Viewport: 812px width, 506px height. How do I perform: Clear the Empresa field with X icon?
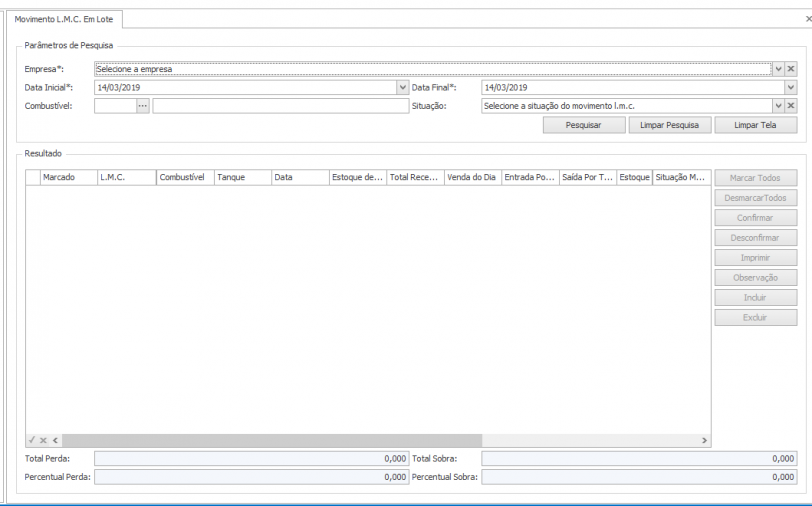click(791, 69)
